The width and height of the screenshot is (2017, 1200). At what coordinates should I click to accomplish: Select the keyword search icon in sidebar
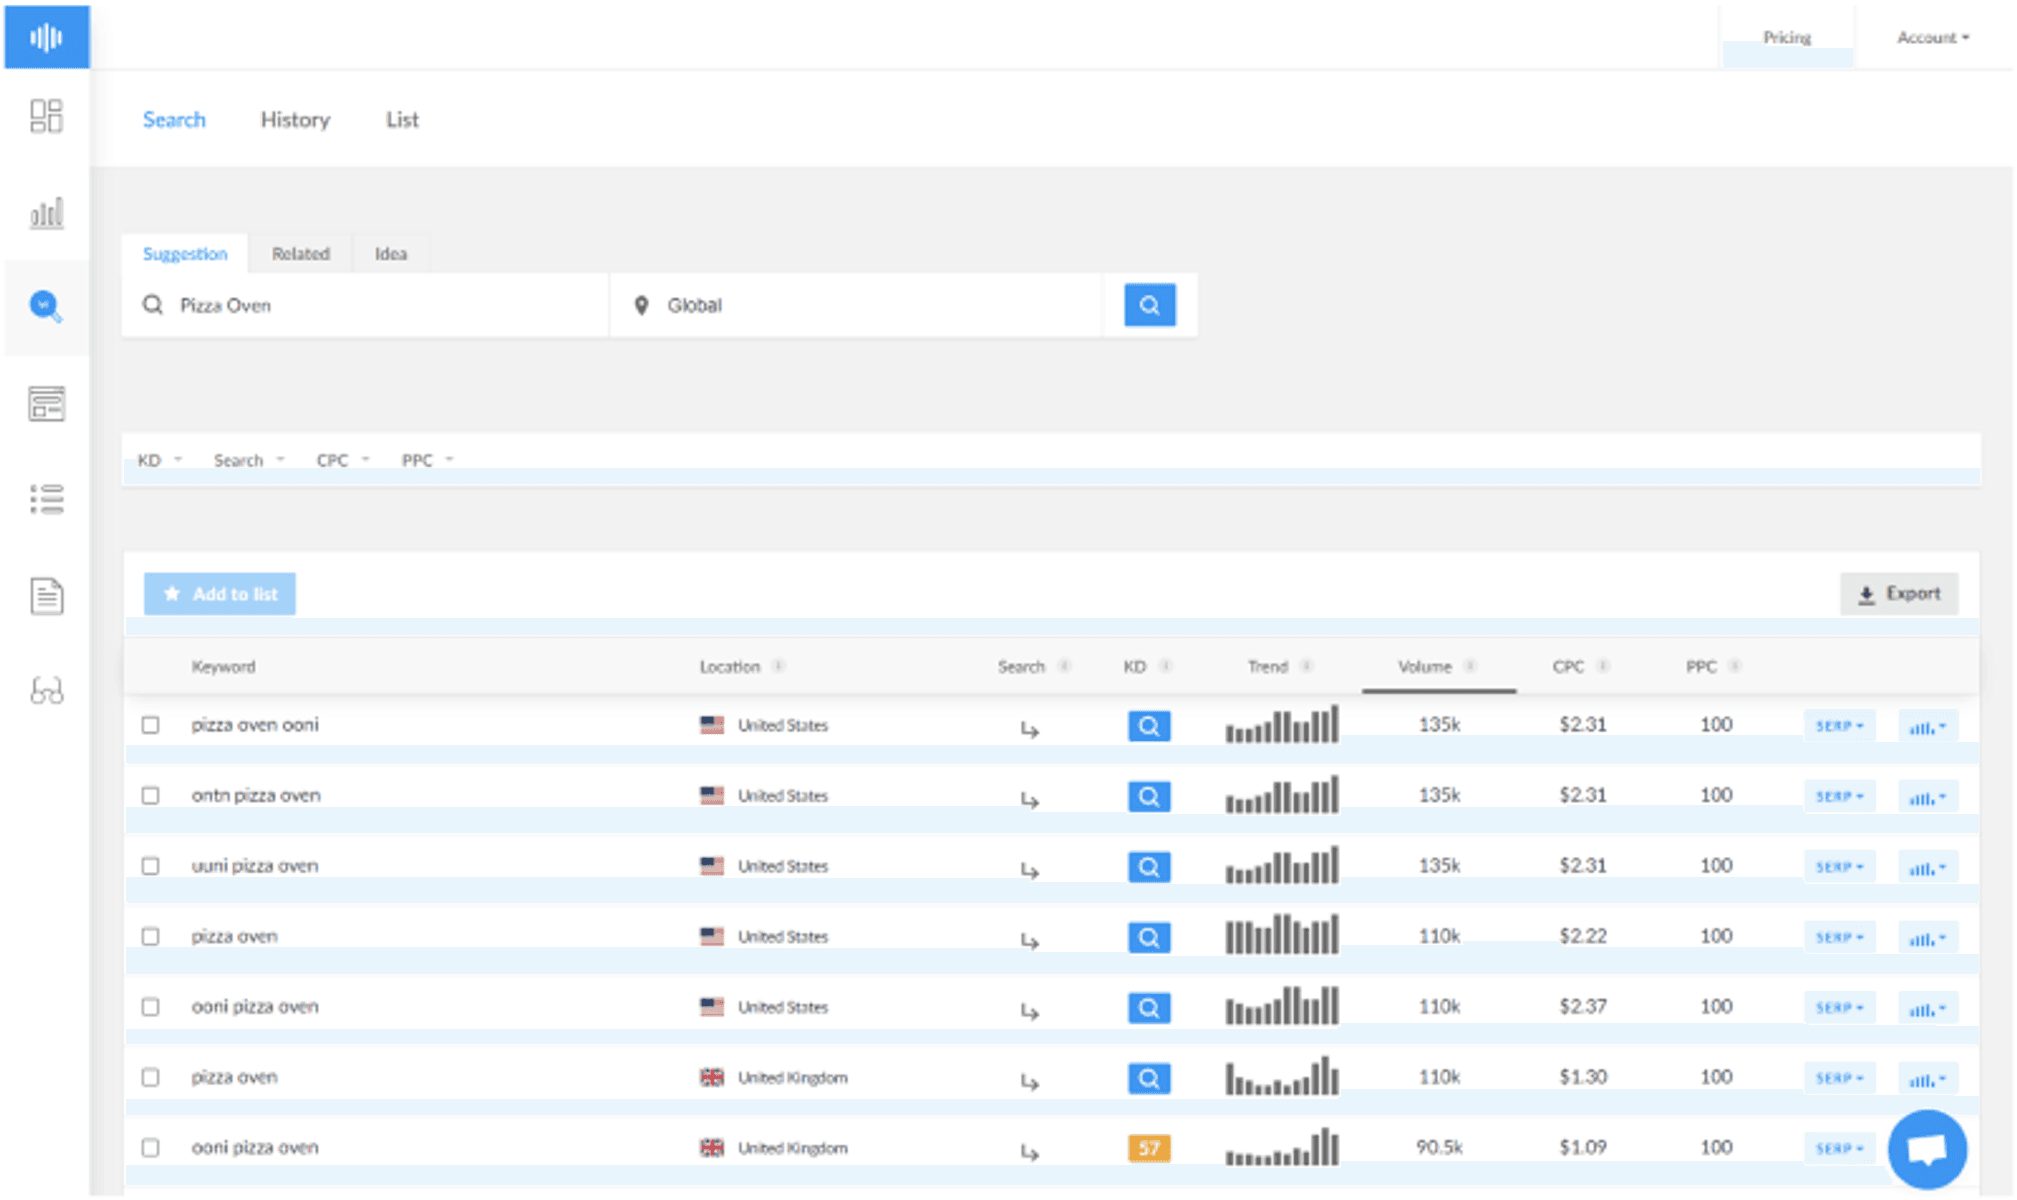point(46,306)
